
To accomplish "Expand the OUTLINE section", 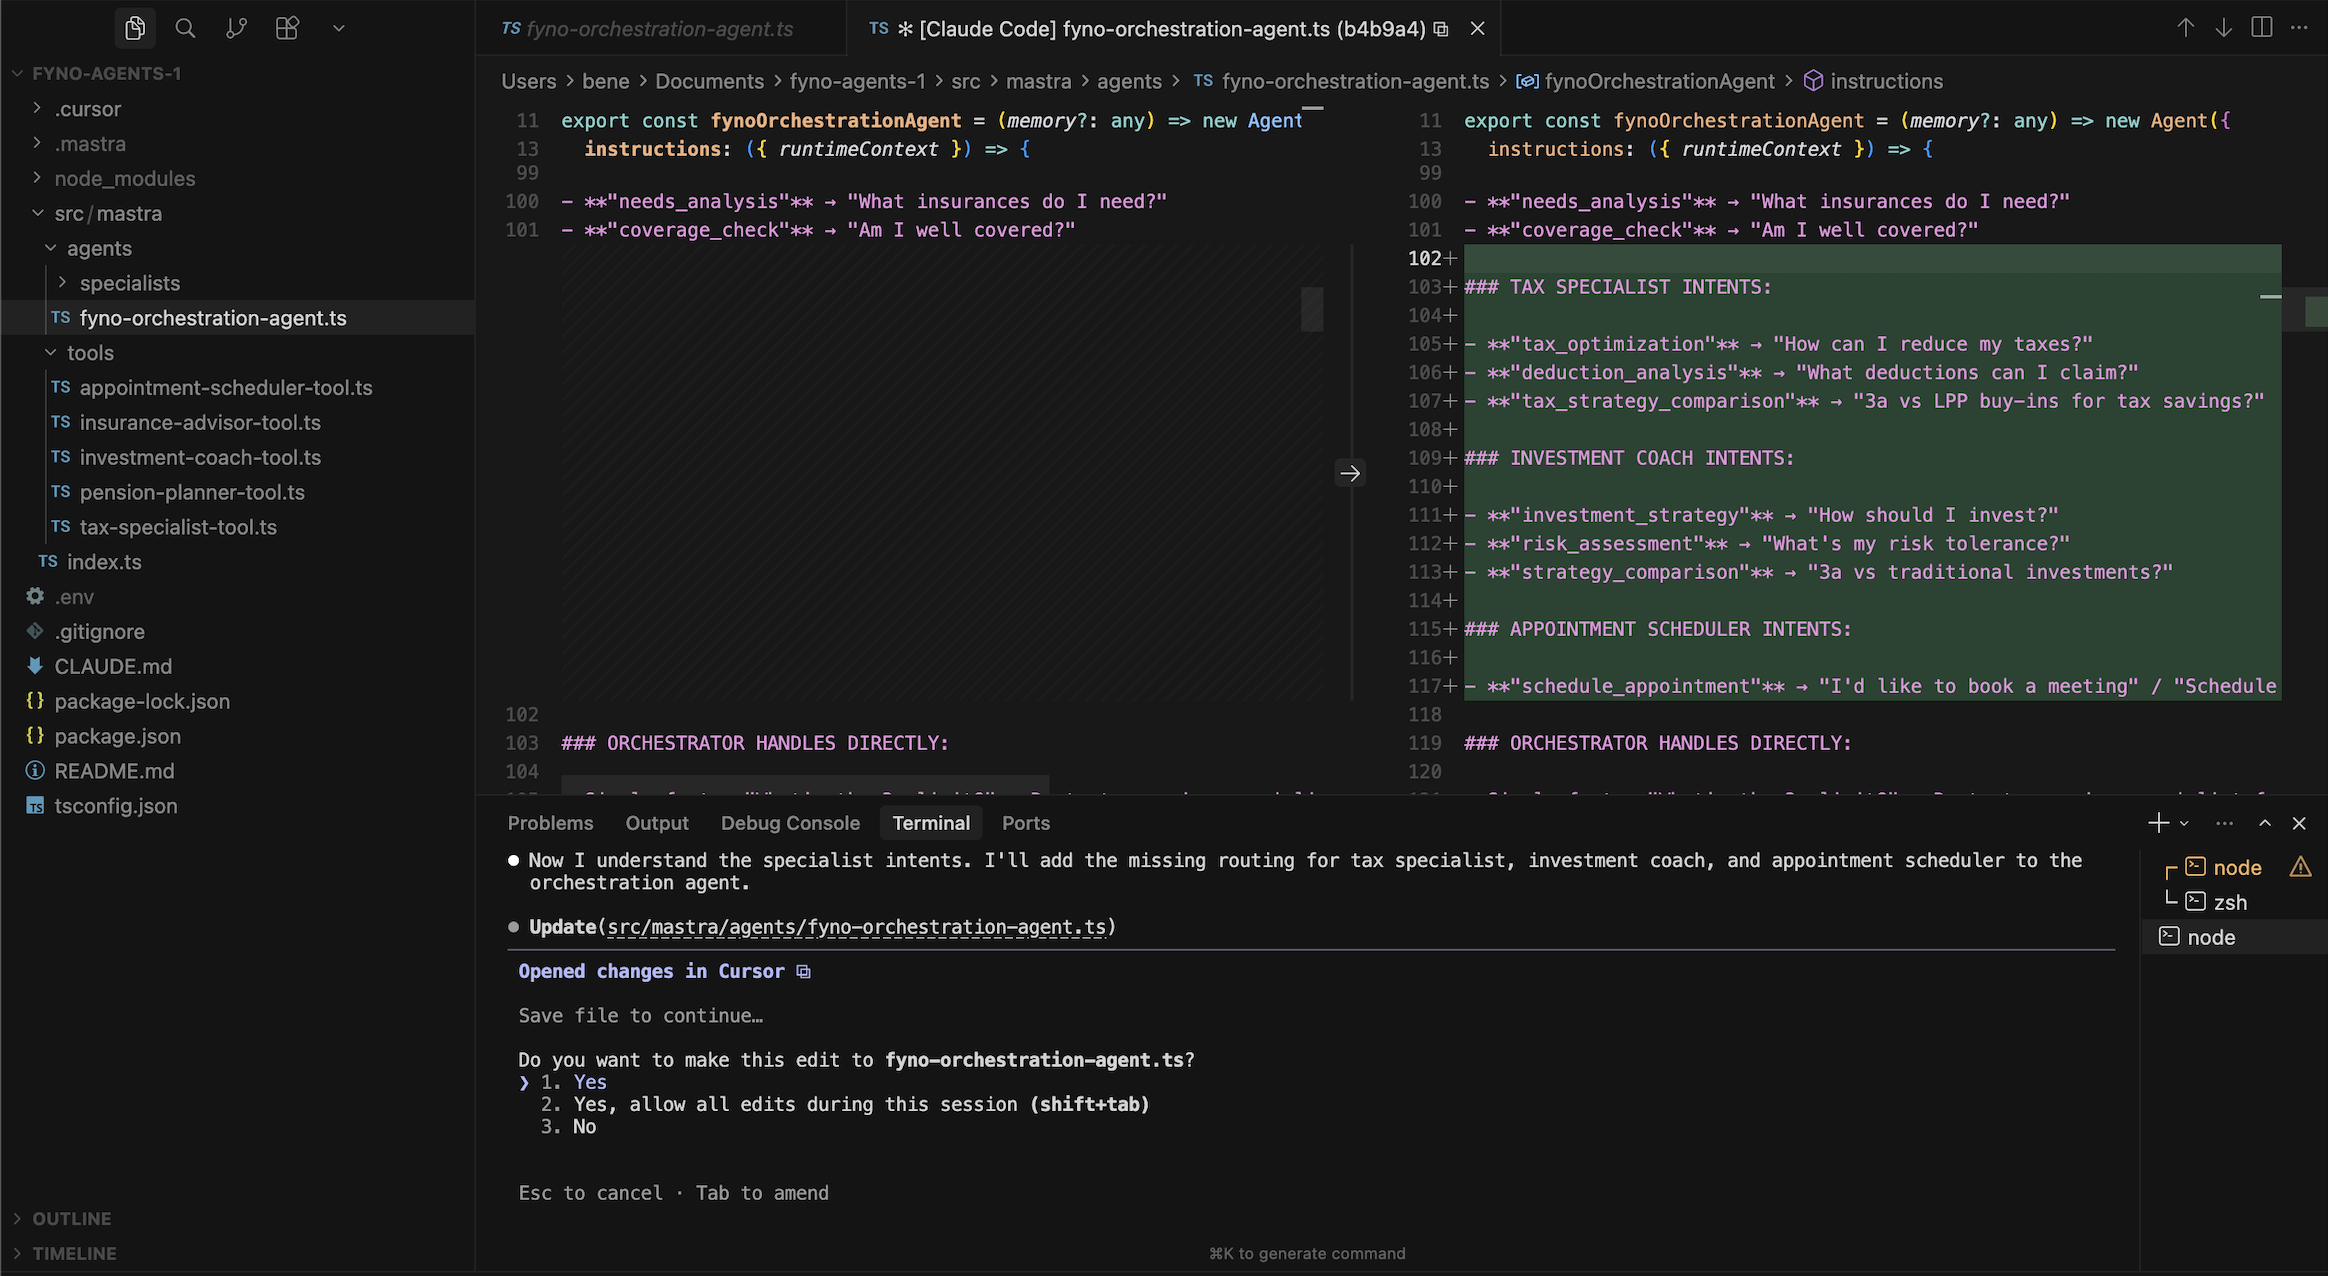I will (71, 1219).
